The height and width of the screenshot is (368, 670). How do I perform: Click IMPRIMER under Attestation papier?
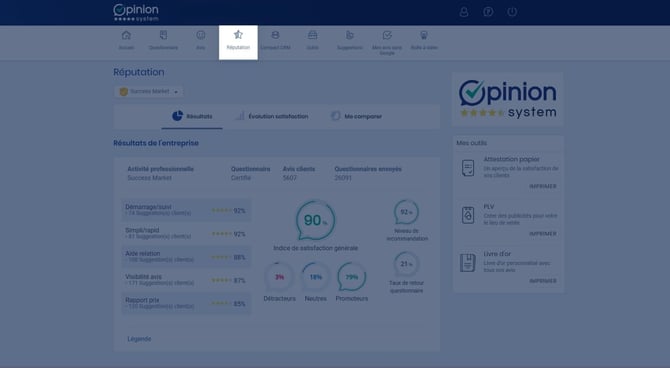coord(543,186)
